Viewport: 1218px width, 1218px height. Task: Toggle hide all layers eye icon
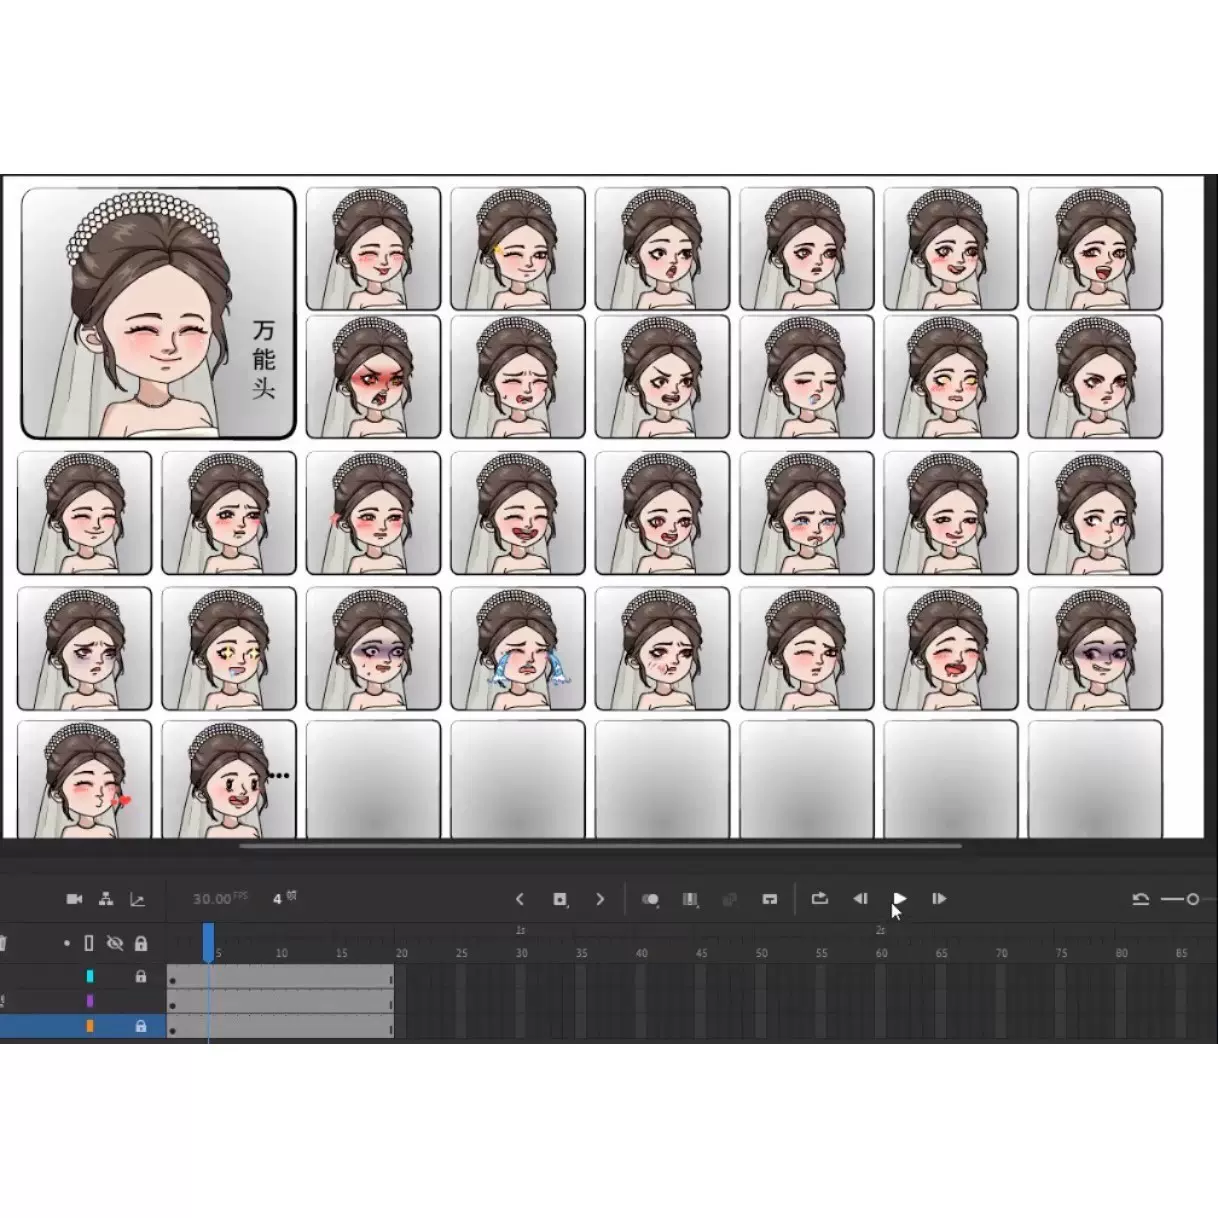click(x=115, y=943)
